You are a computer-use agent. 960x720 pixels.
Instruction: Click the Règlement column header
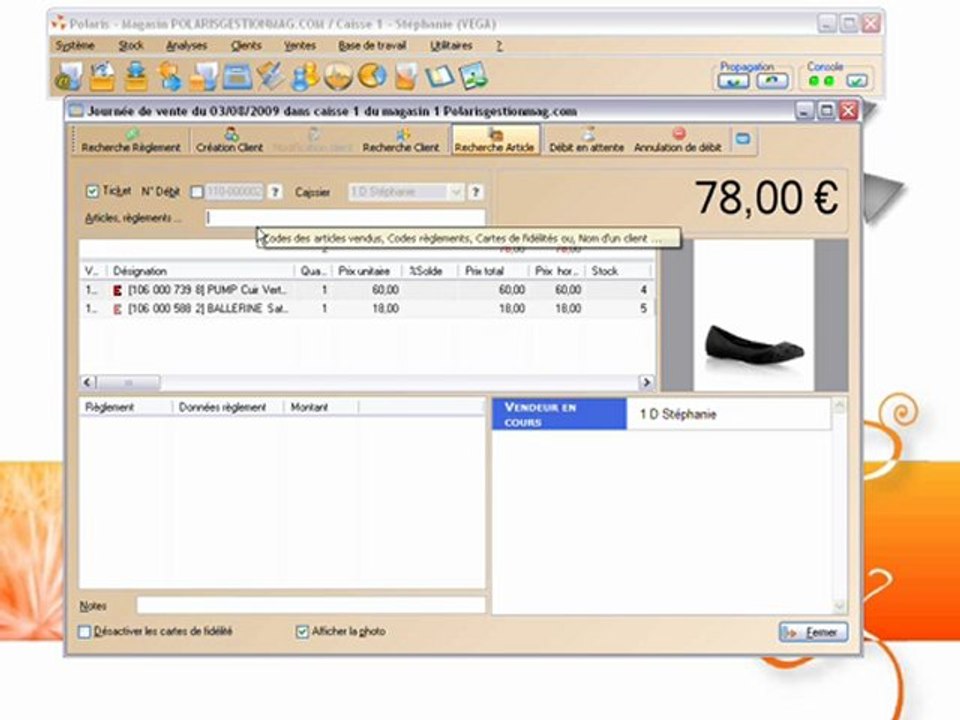coord(126,407)
